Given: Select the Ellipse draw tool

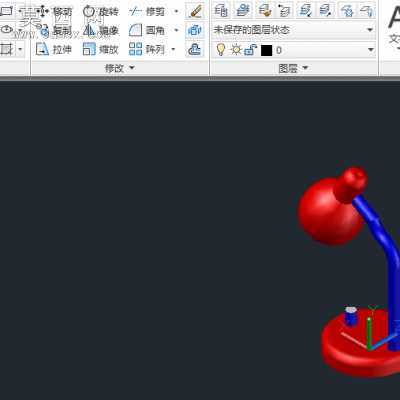Looking at the screenshot, I should 6,30.
